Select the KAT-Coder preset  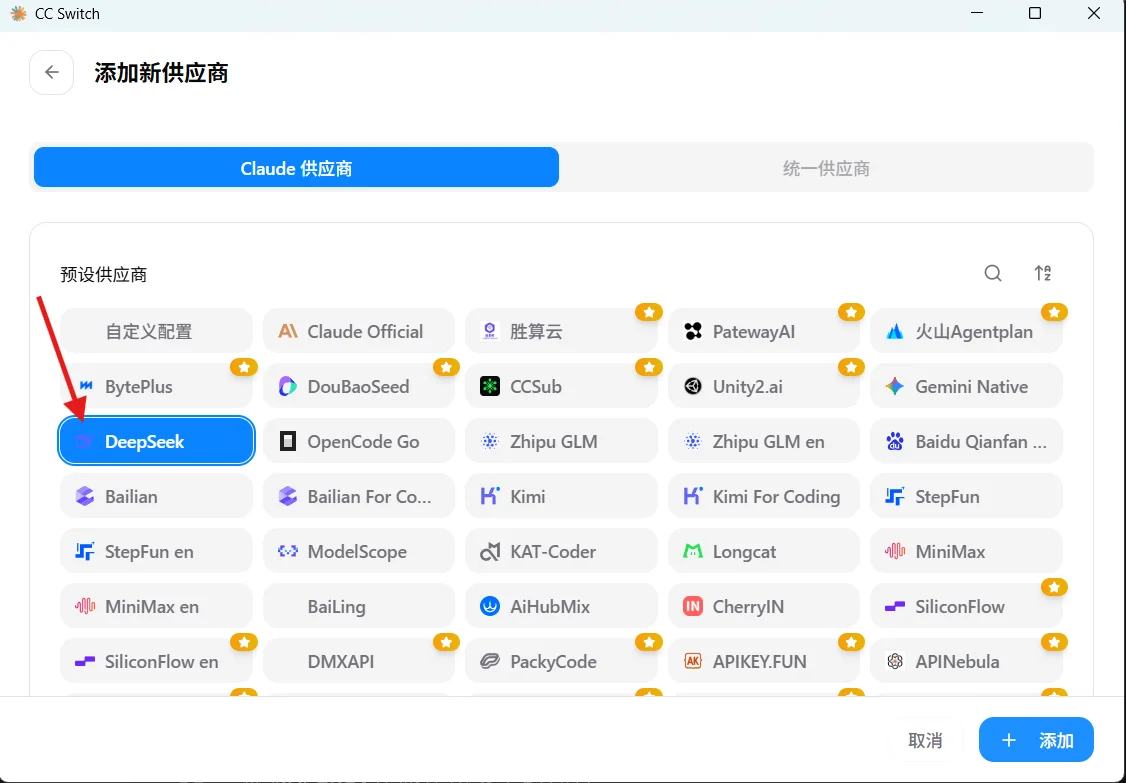tap(562, 552)
